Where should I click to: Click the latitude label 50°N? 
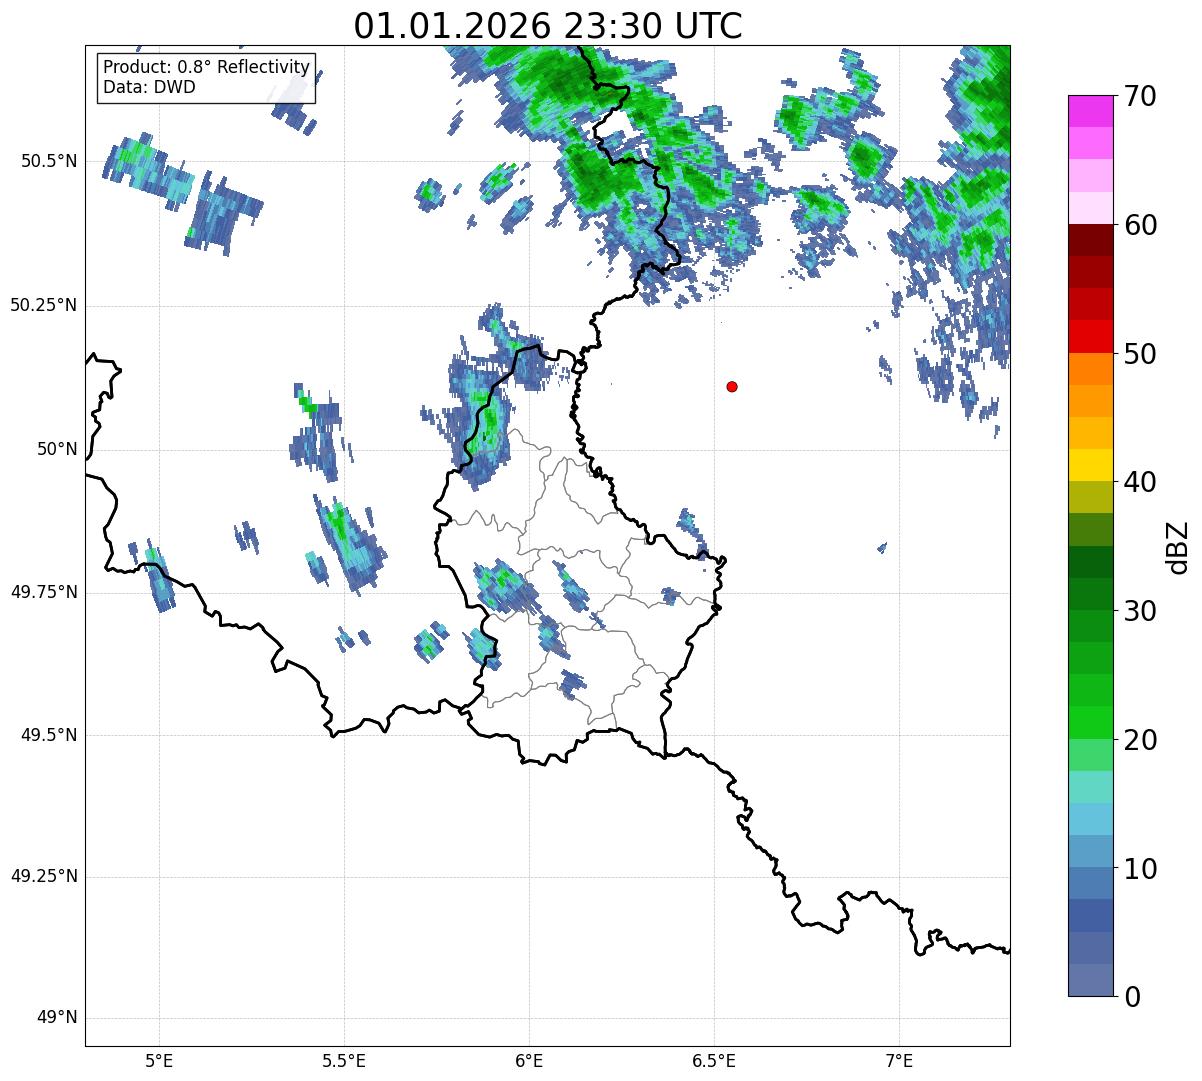[57, 449]
